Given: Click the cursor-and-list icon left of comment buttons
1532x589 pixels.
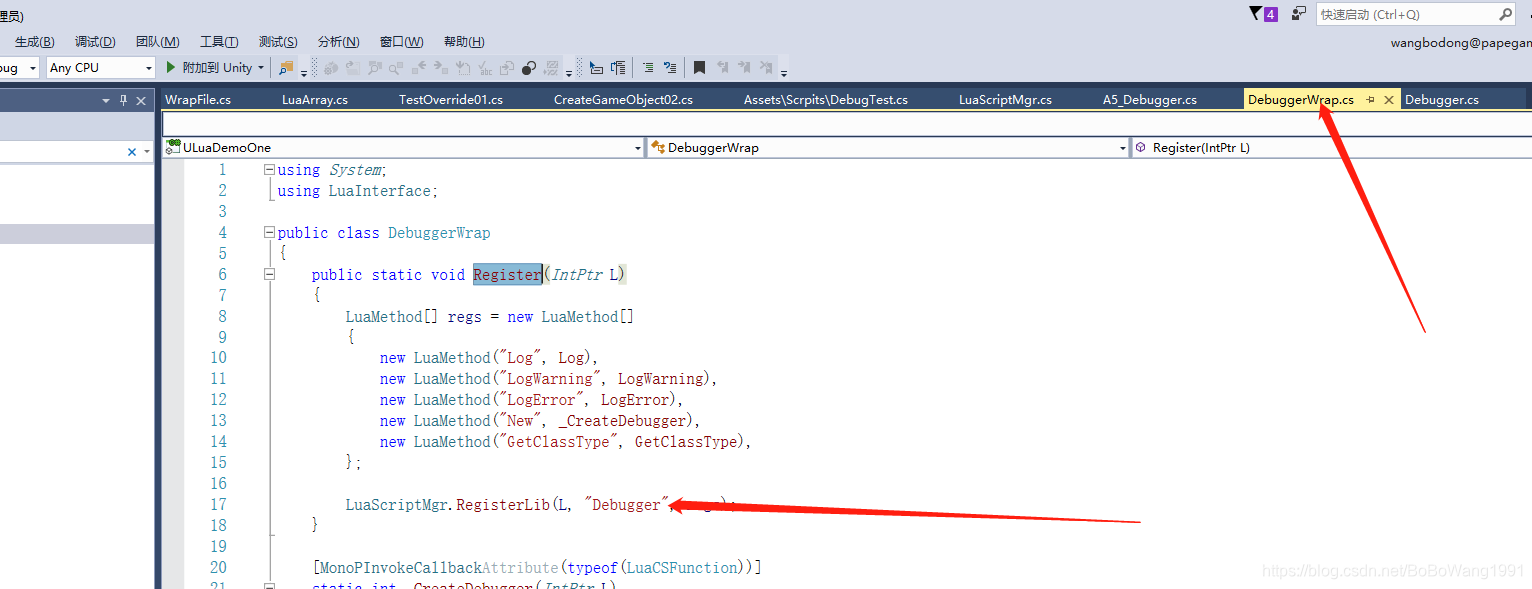Looking at the screenshot, I should [x=596, y=68].
